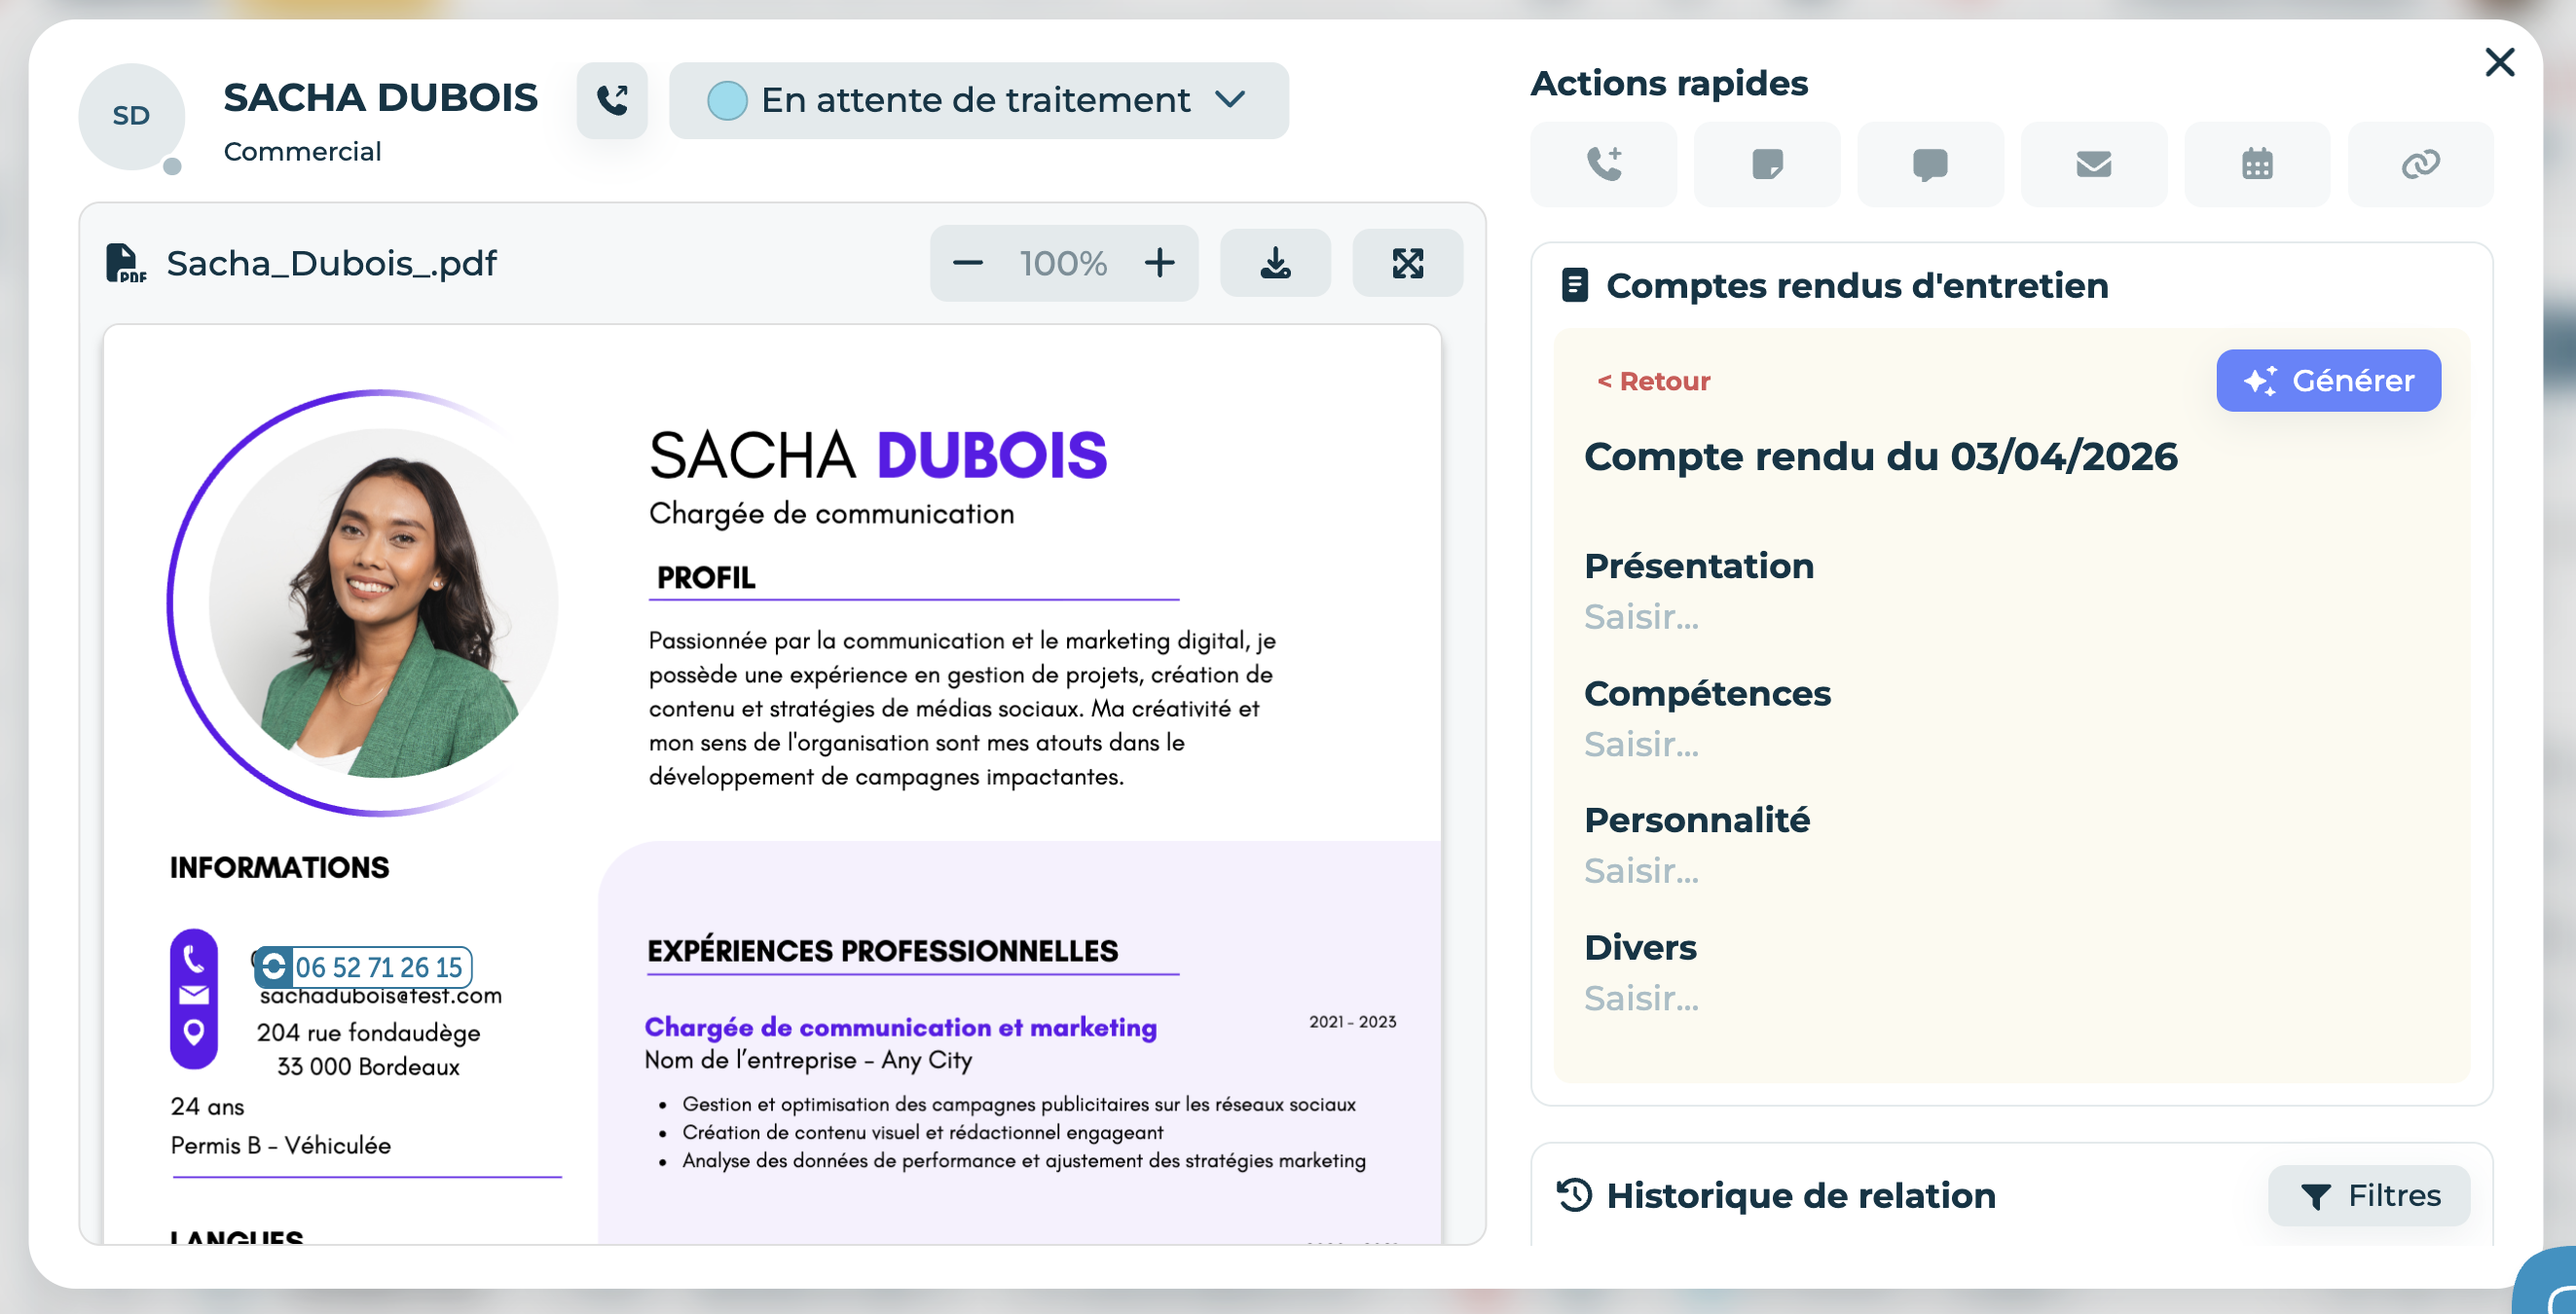Expand the PDF viewer to fullscreen

tap(1407, 263)
